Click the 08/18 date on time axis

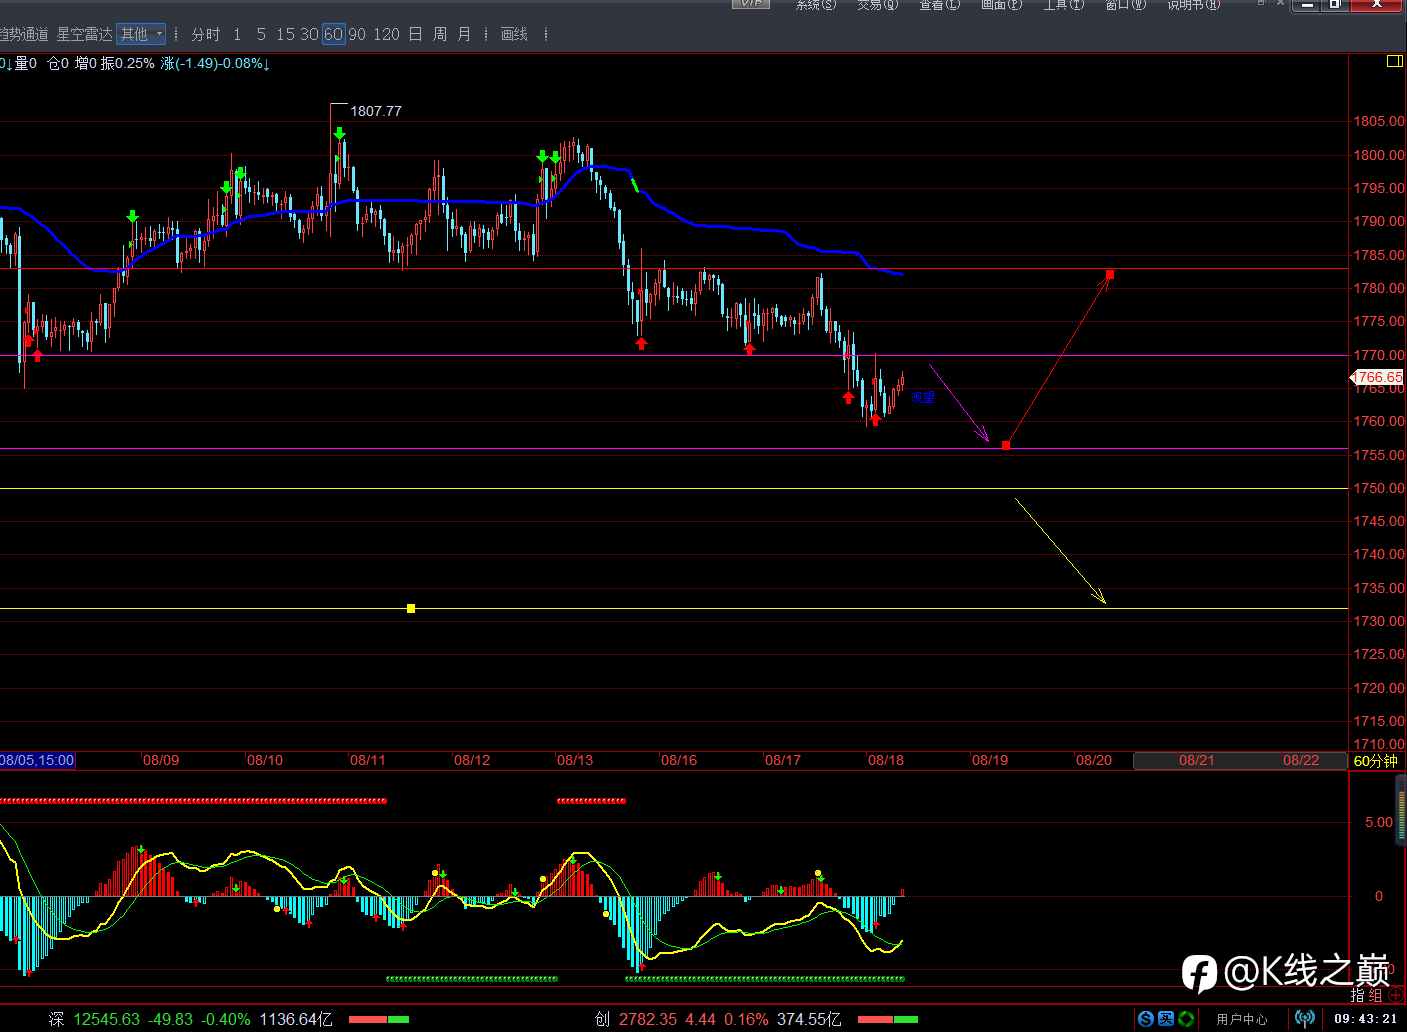[x=886, y=760]
